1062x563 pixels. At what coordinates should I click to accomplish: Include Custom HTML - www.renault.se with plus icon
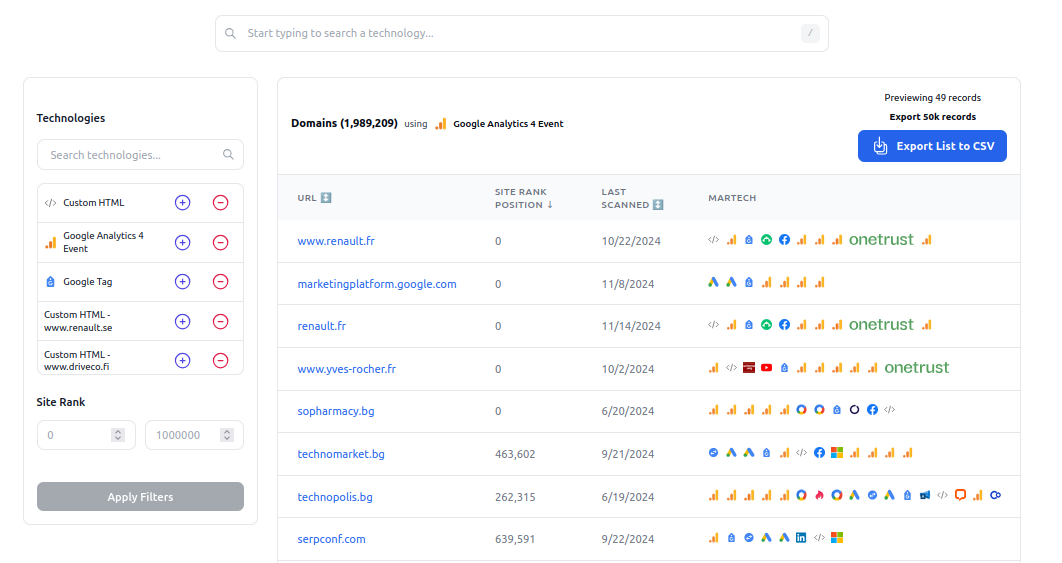[182, 322]
